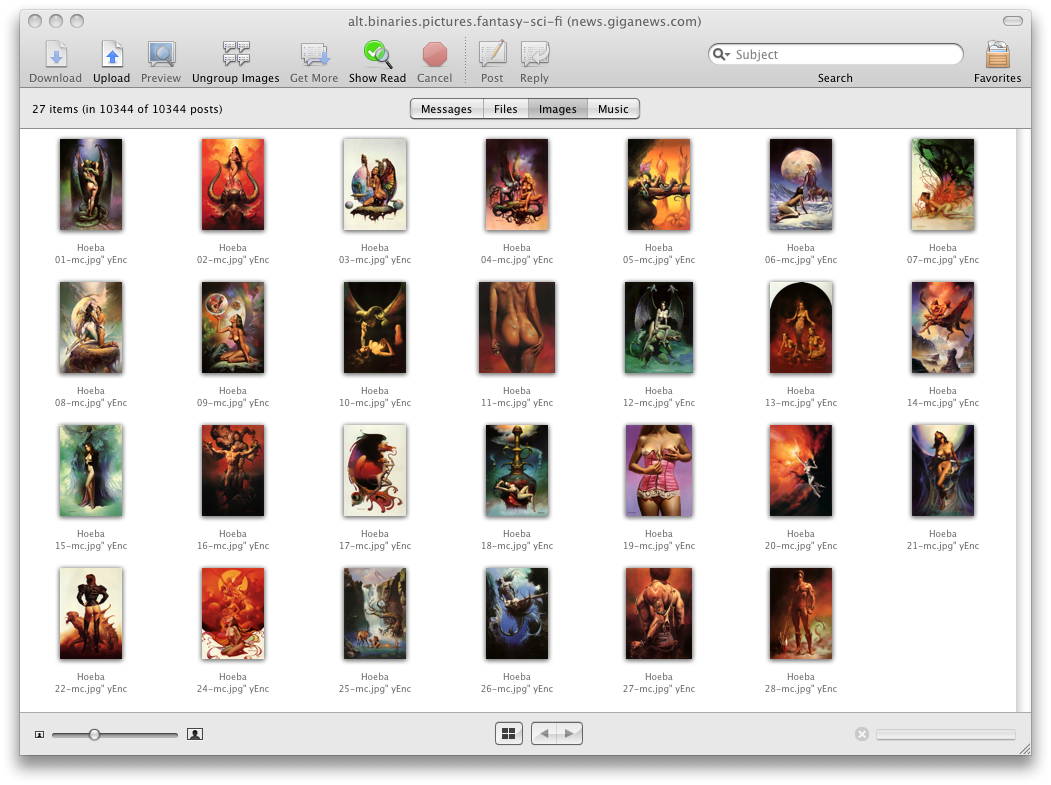
Task: Select the Hoeba 16-mc.jpg thumbnail
Action: (233, 471)
